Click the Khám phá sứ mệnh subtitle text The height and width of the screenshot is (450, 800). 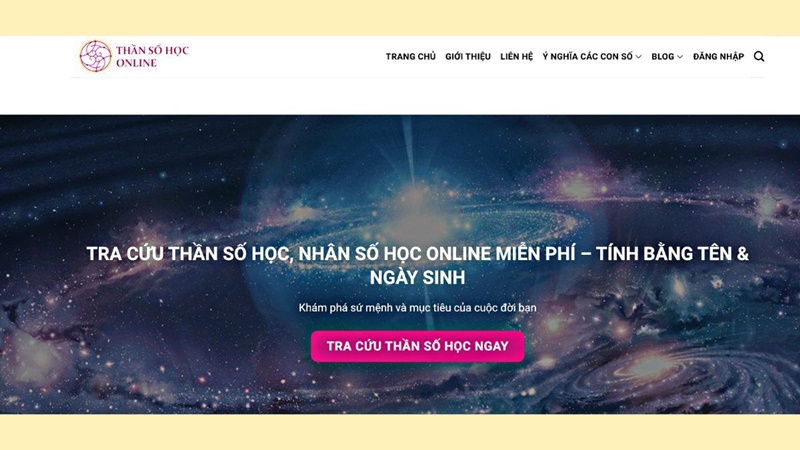[417, 308]
